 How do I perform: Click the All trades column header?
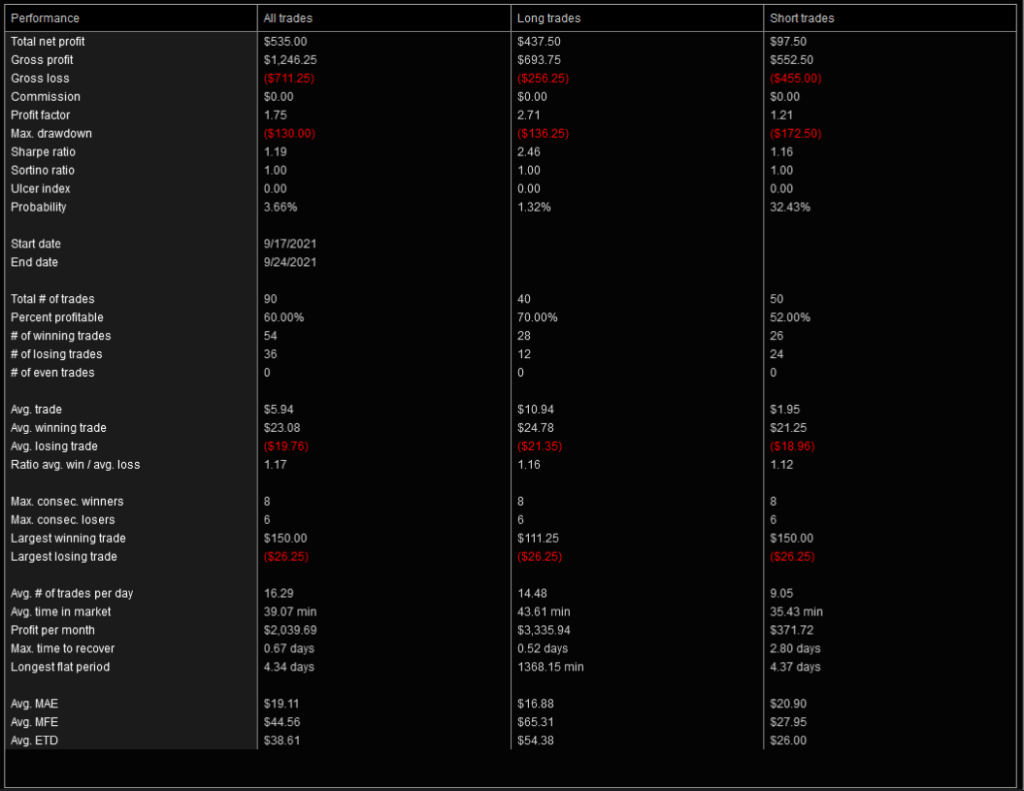click(287, 18)
